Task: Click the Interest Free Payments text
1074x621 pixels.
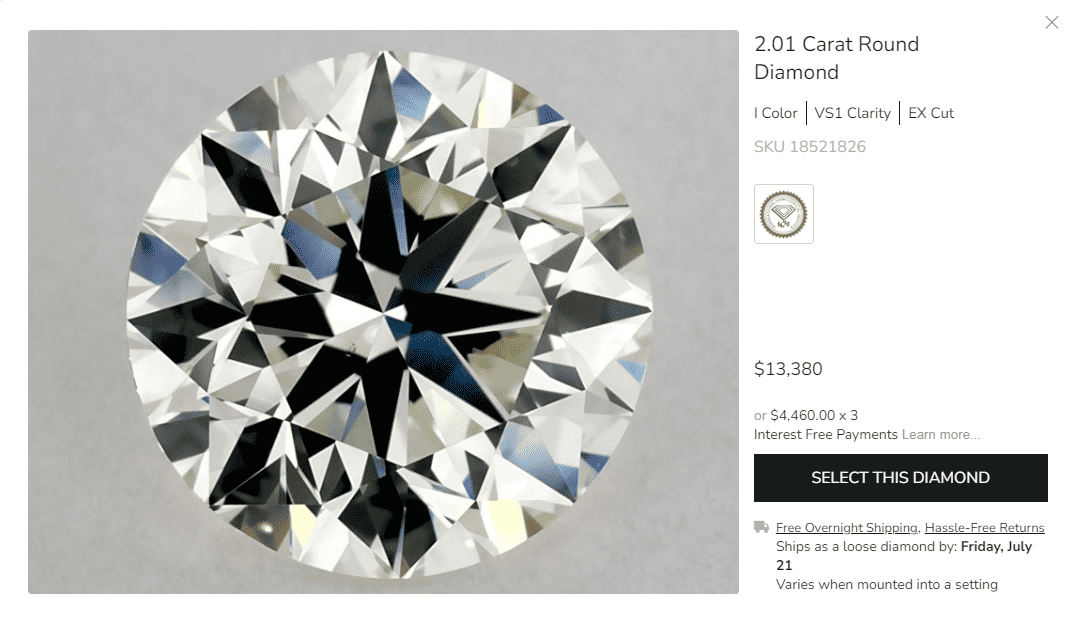Action: pyautogui.click(x=824, y=434)
